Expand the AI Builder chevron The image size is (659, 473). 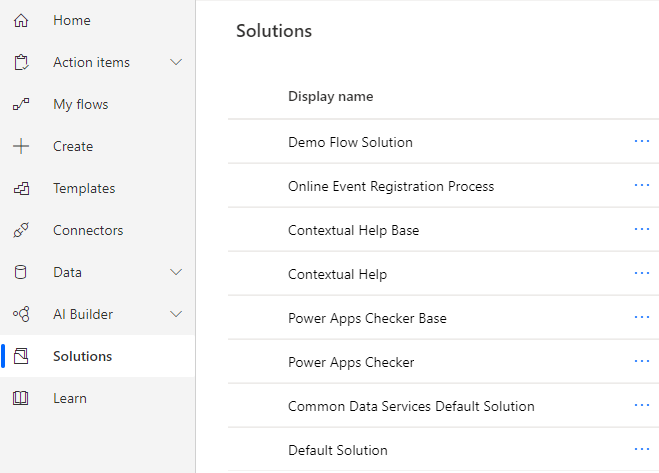coord(177,314)
